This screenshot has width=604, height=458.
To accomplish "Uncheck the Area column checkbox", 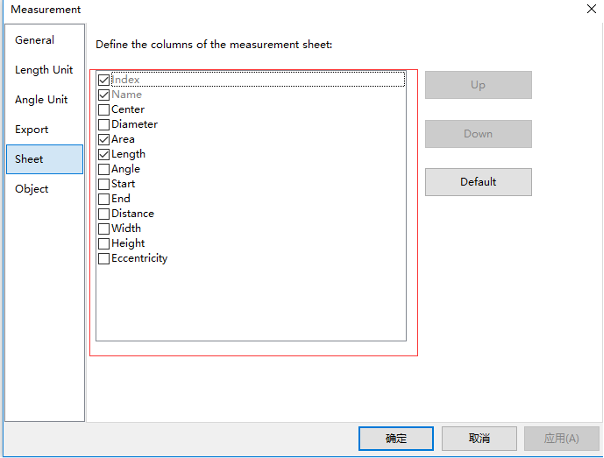I will click(104, 140).
